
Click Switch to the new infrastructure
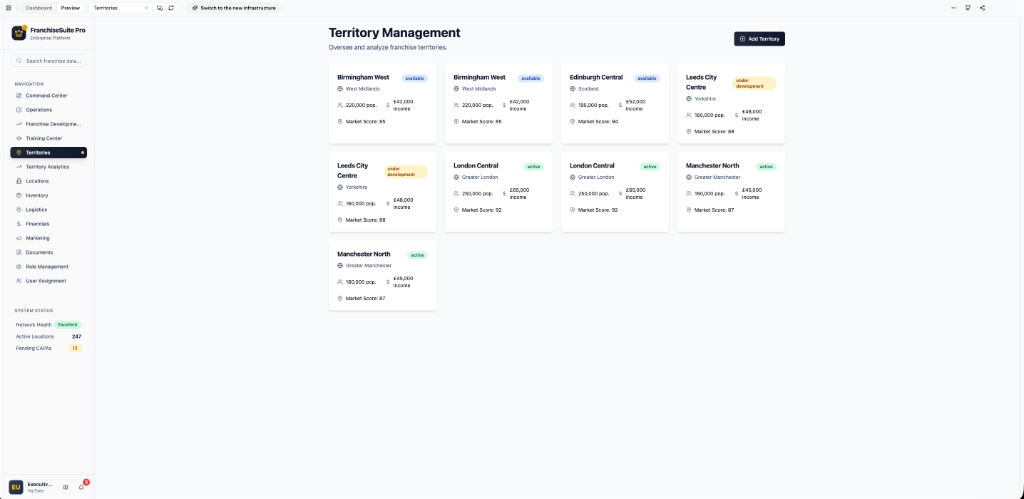[x=234, y=8]
